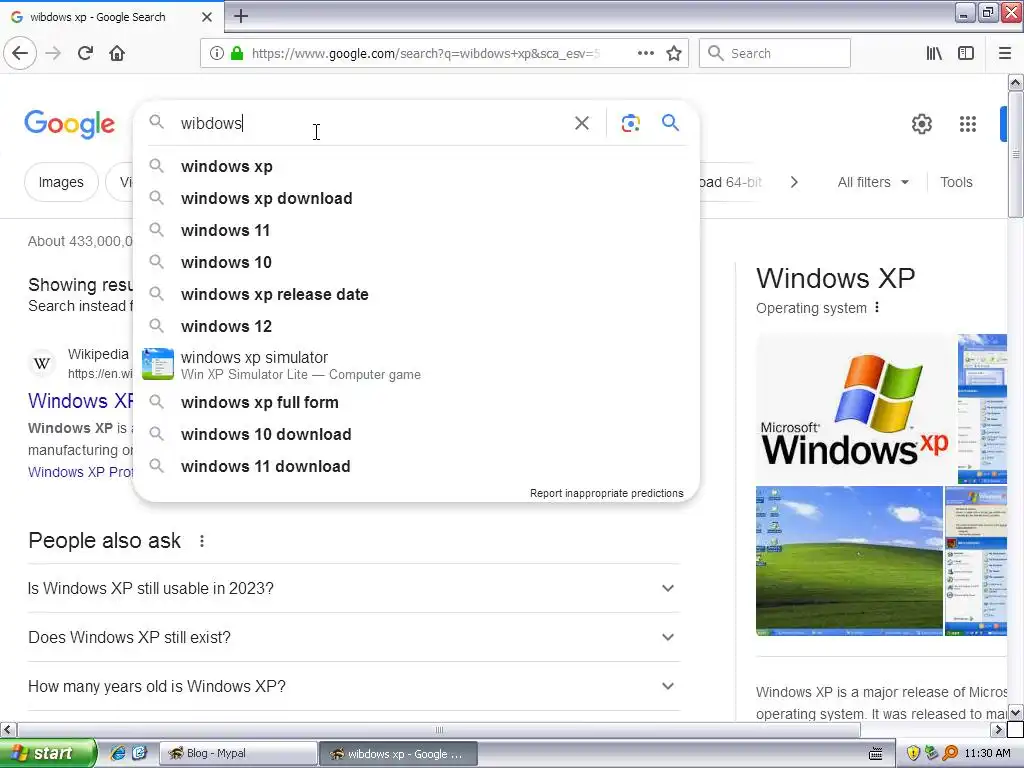Click the green padlock security icon
Image resolution: width=1024 pixels, height=768 pixels.
(237, 53)
